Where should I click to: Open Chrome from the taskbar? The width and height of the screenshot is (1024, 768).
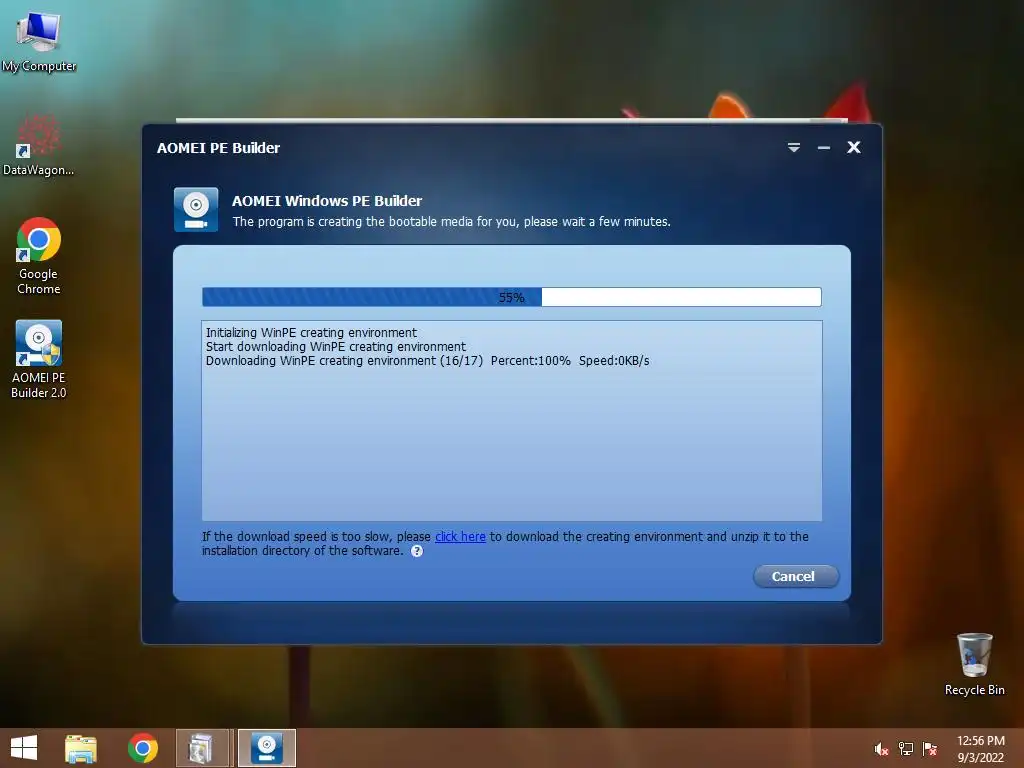pos(143,748)
